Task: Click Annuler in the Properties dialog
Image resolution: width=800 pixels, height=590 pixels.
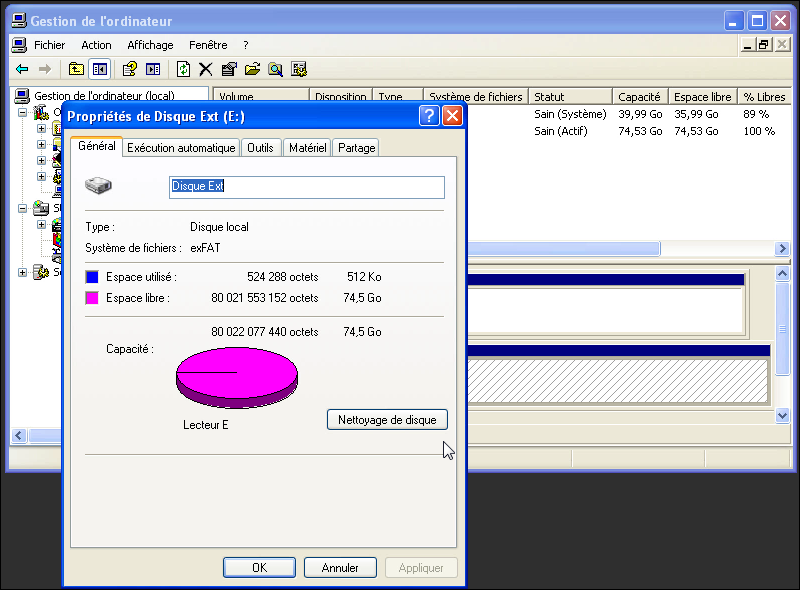Action: click(340, 568)
